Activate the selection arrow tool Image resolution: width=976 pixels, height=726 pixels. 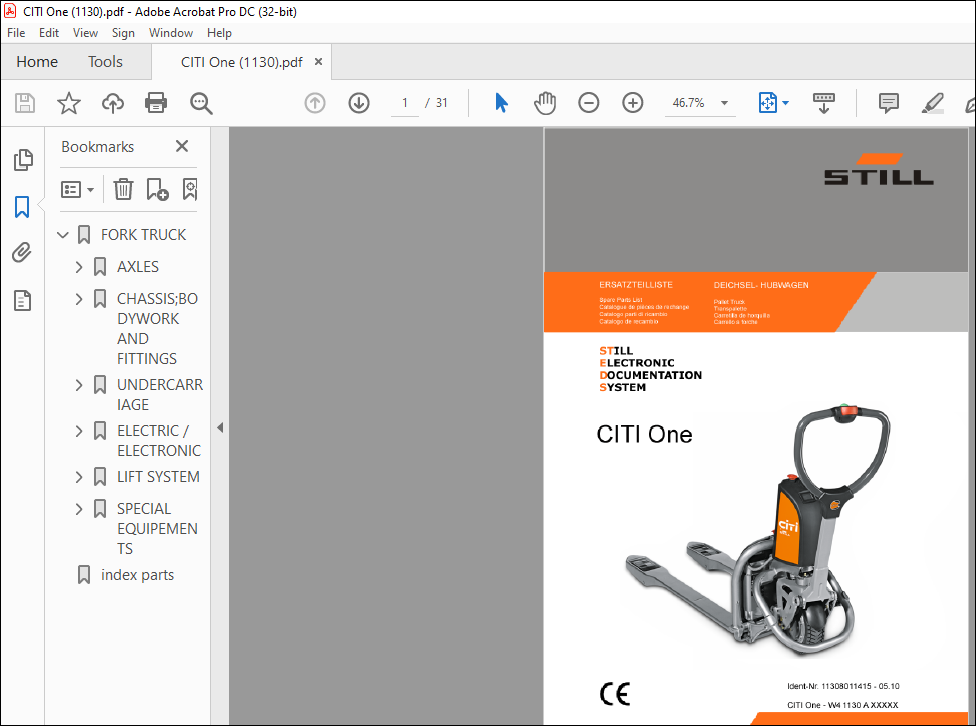(501, 103)
